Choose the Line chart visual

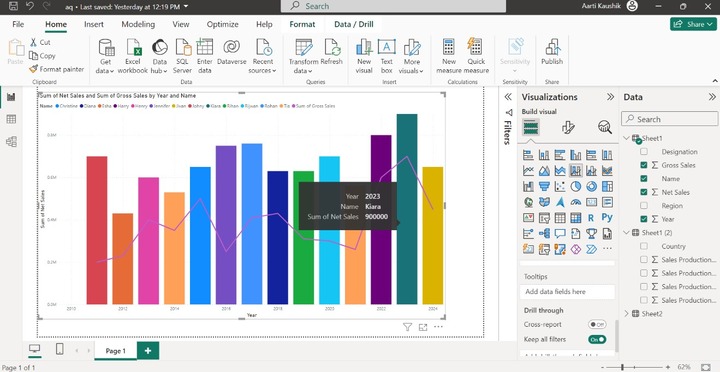[x=528, y=171]
